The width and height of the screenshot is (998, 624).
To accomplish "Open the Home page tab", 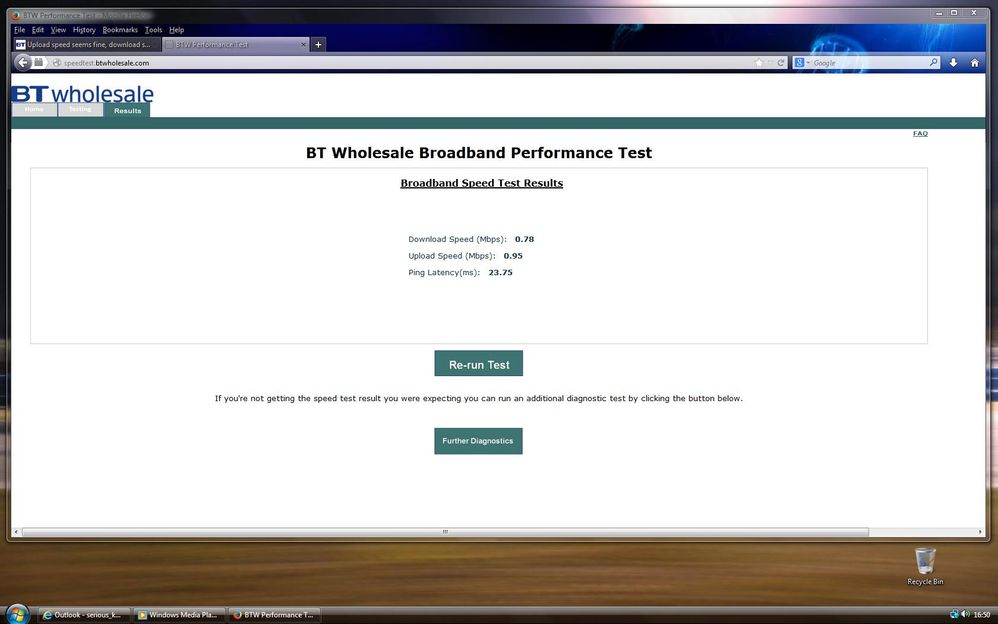I will [x=34, y=110].
